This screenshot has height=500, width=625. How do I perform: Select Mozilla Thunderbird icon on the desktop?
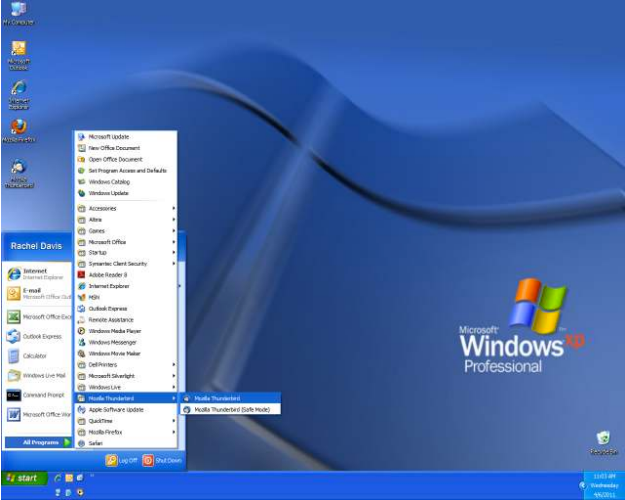coord(19,173)
